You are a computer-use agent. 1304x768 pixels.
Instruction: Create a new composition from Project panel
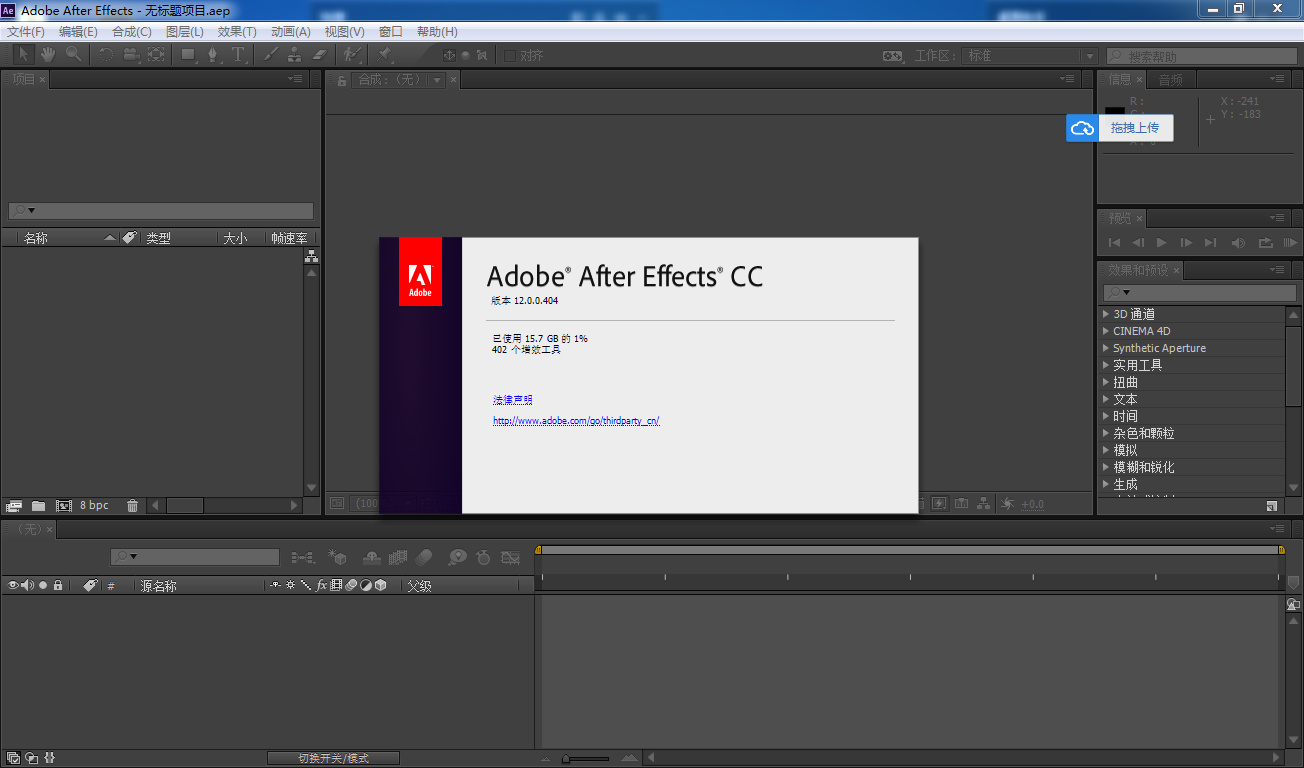[64, 506]
